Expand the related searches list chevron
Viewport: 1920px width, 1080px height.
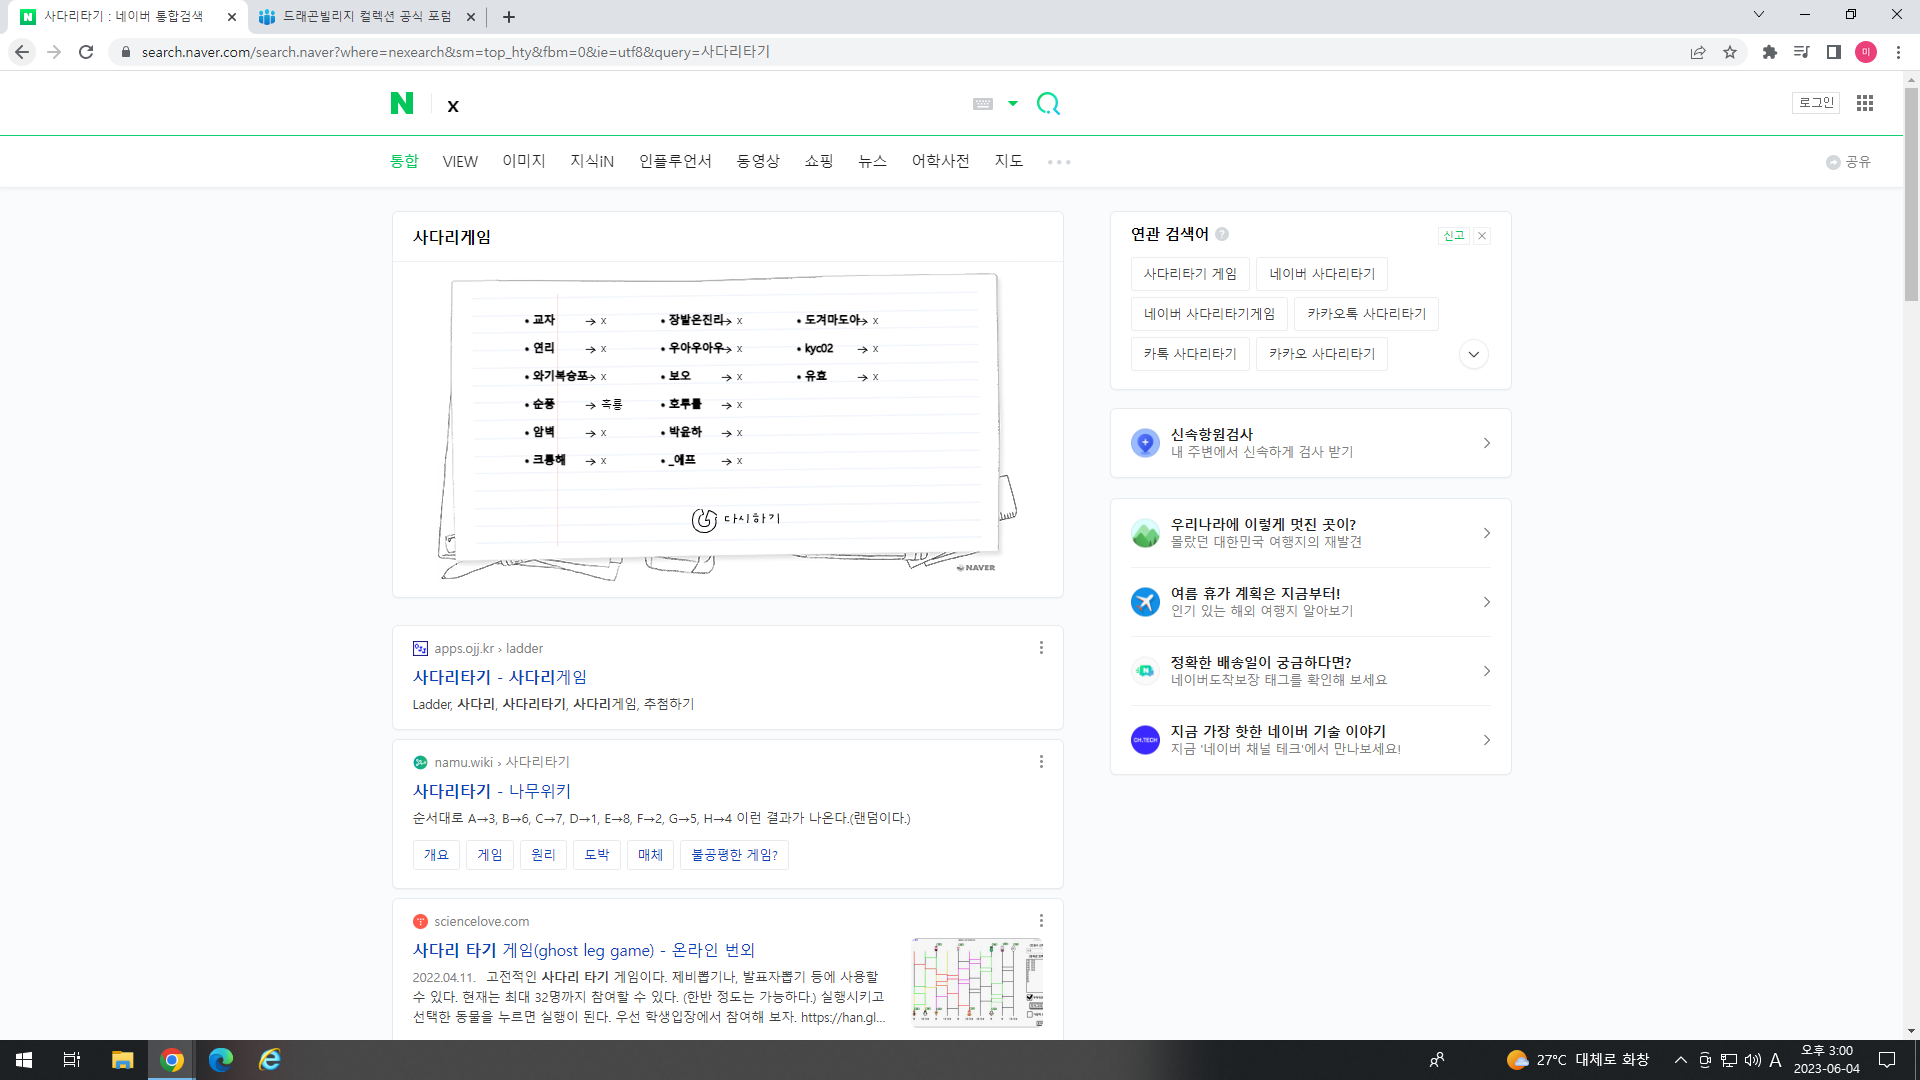click(x=1473, y=354)
